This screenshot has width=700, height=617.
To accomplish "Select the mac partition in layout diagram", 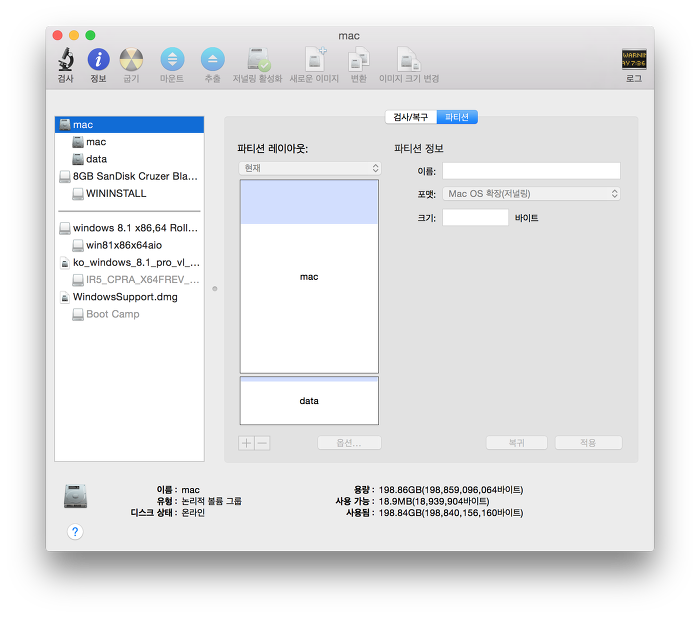I will (x=309, y=276).
